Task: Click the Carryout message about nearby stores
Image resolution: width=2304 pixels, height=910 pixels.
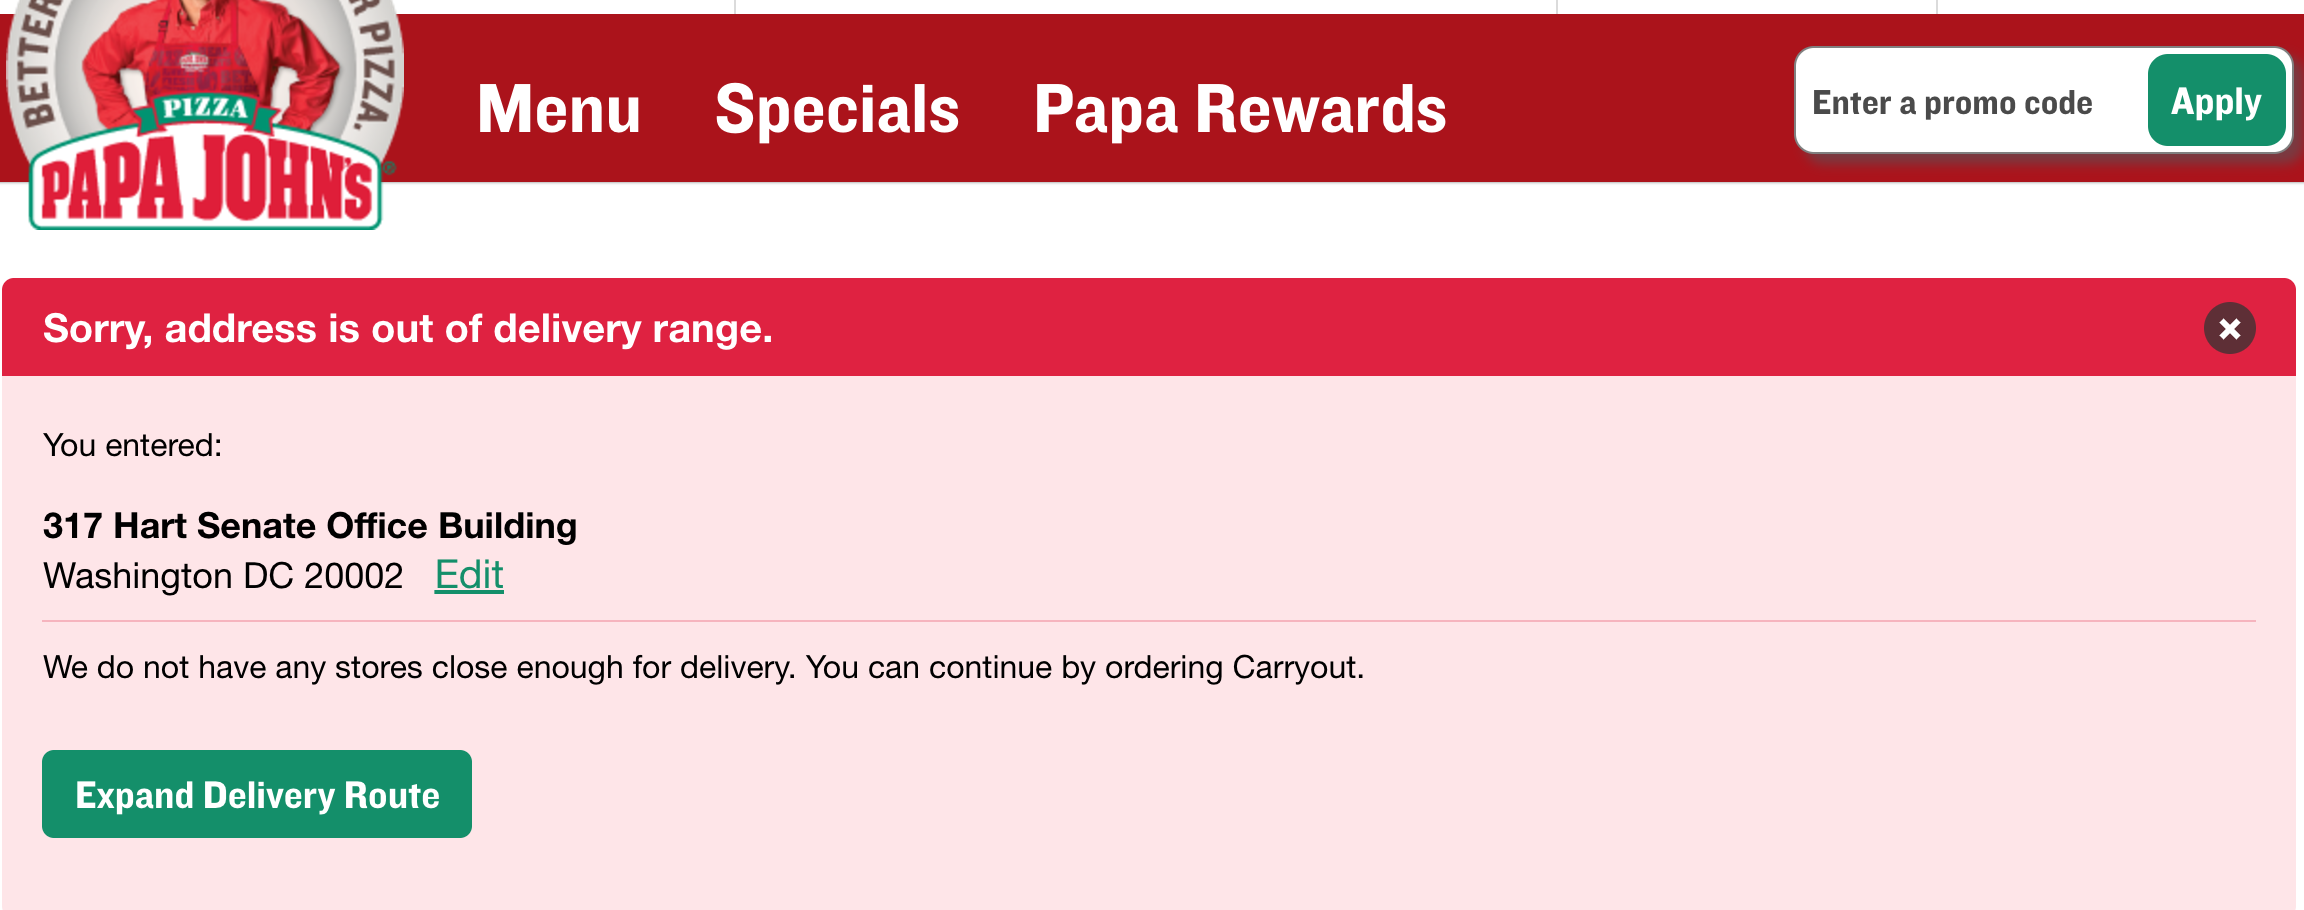Action: tap(703, 667)
